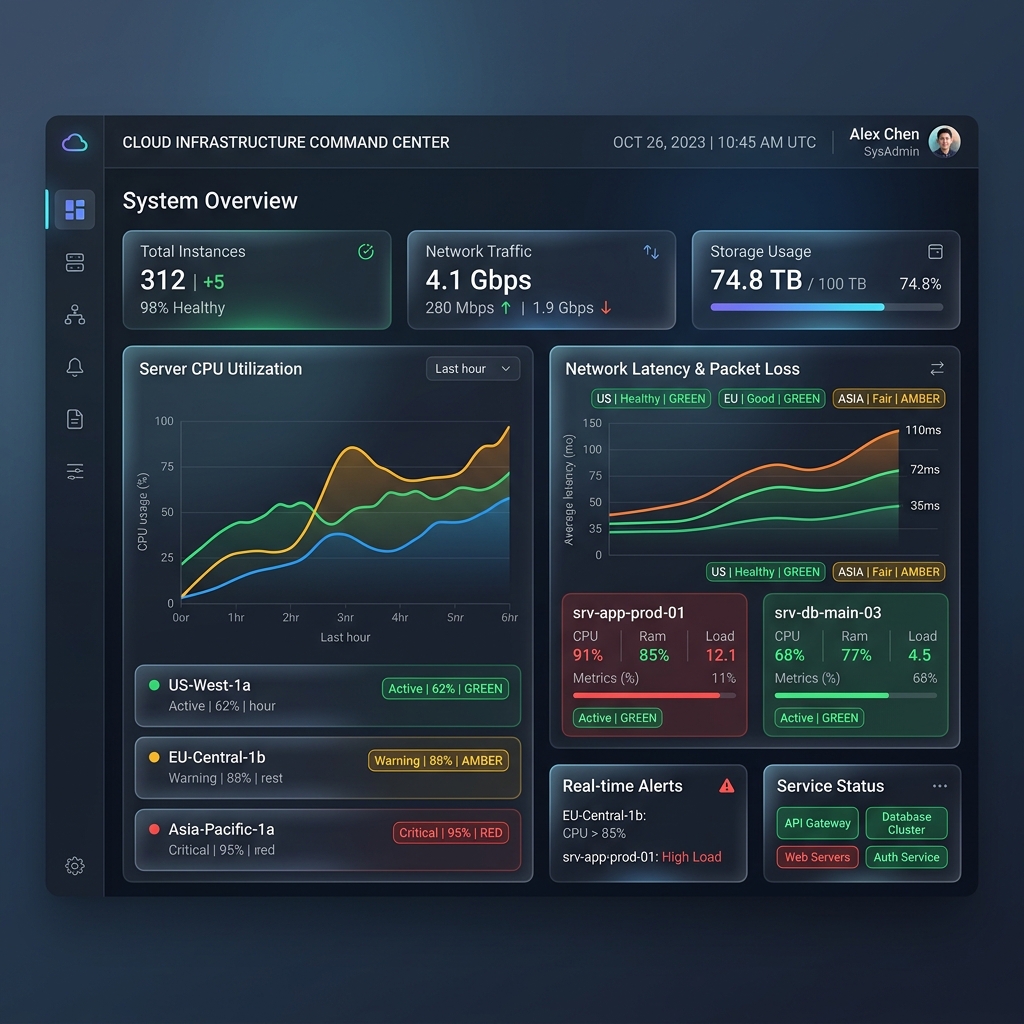This screenshot has width=1024, height=1024.
Task: Click the 35ms latency label
Action: click(925, 505)
